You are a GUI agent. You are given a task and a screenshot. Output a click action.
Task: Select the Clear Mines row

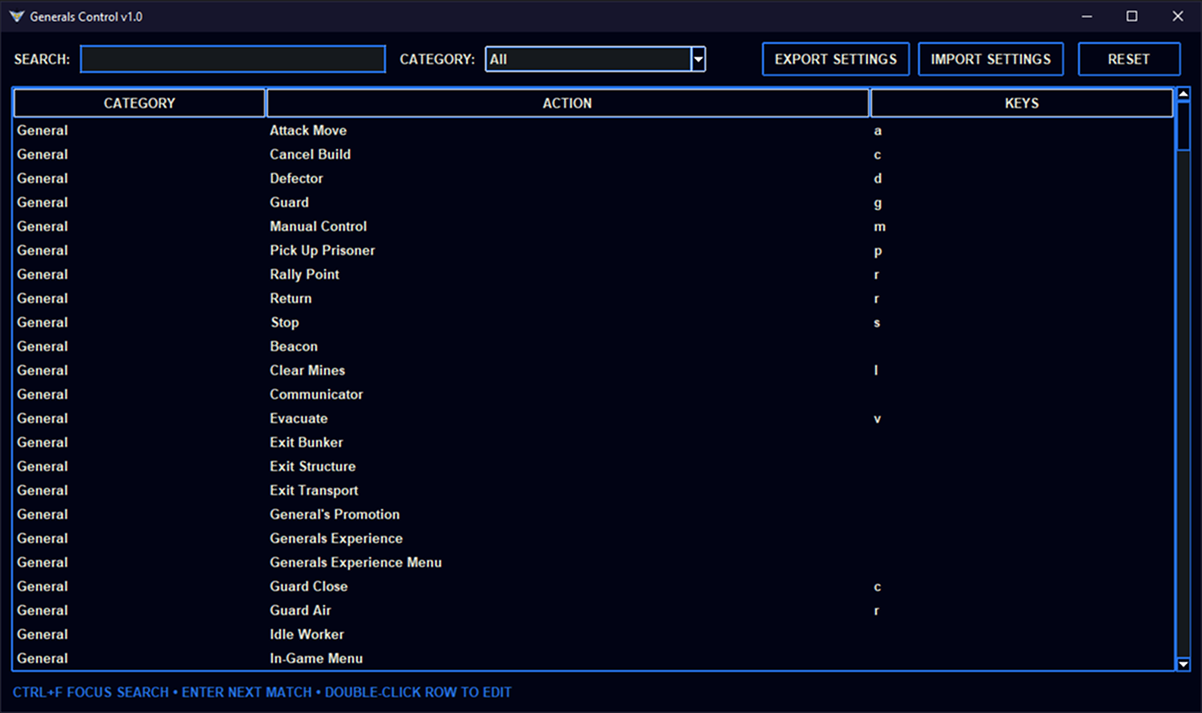(x=593, y=370)
